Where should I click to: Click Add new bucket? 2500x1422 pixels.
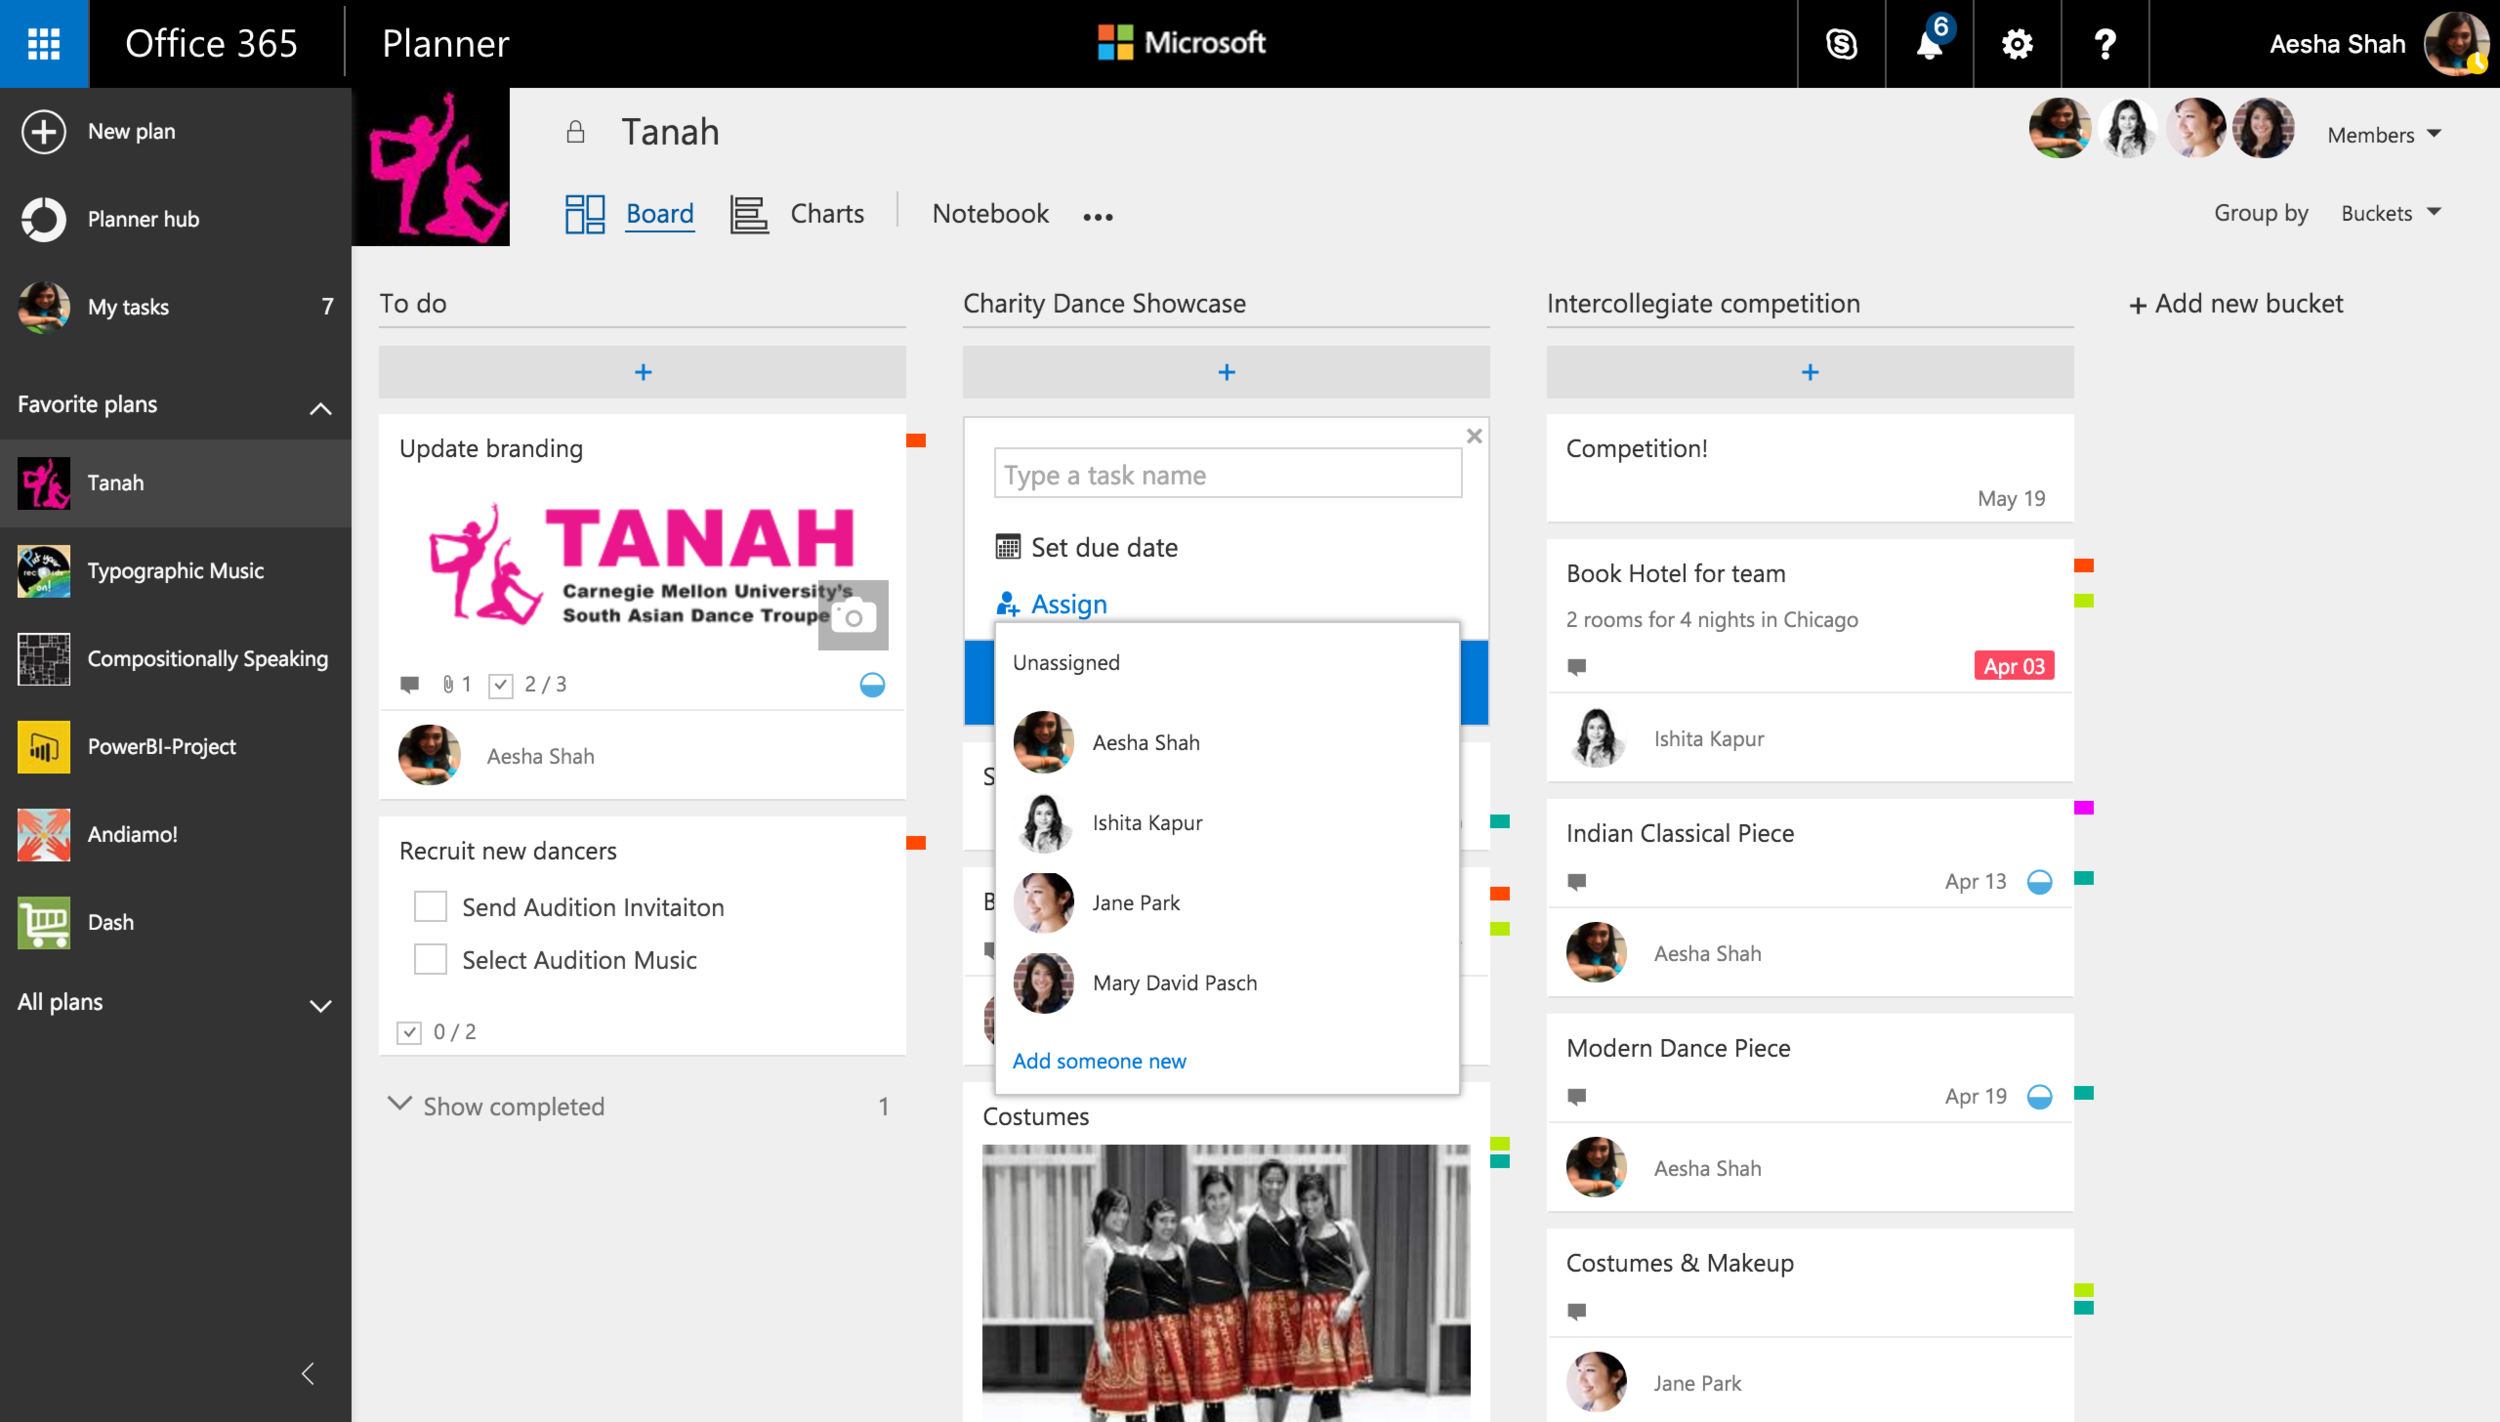click(x=2235, y=304)
